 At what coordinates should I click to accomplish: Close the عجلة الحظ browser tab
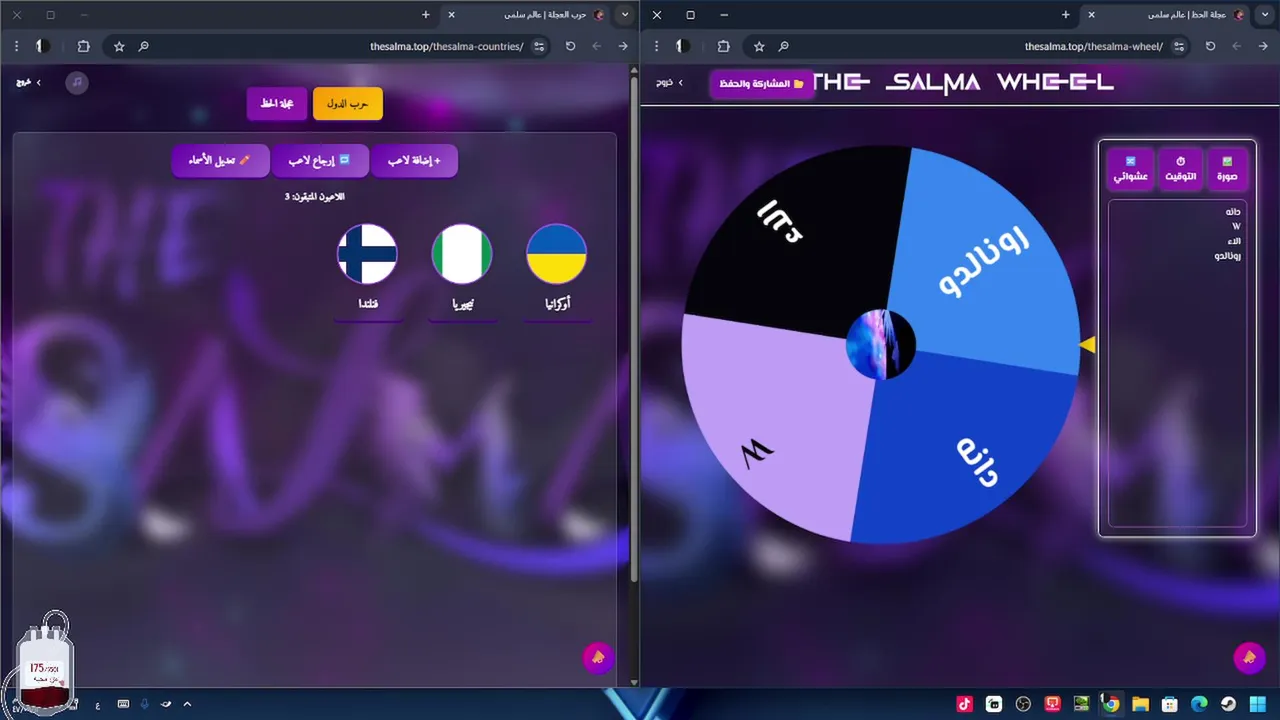pos(1091,15)
